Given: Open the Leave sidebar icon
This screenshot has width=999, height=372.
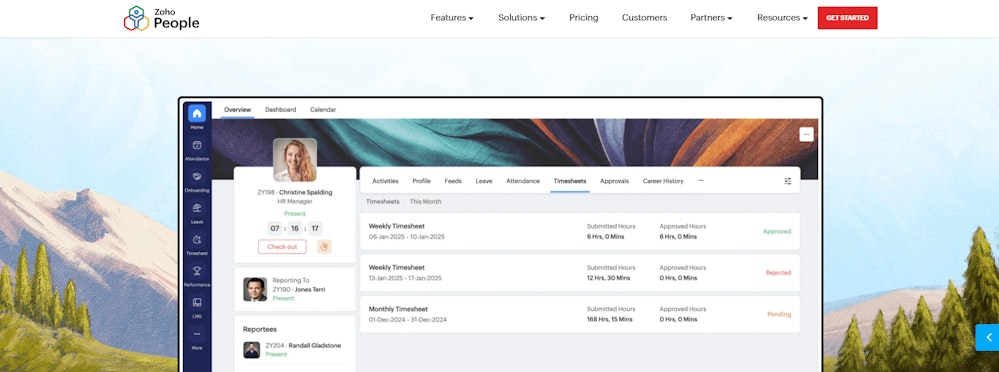Looking at the screenshot, I should pyautogui.click(x=197, y=208).
